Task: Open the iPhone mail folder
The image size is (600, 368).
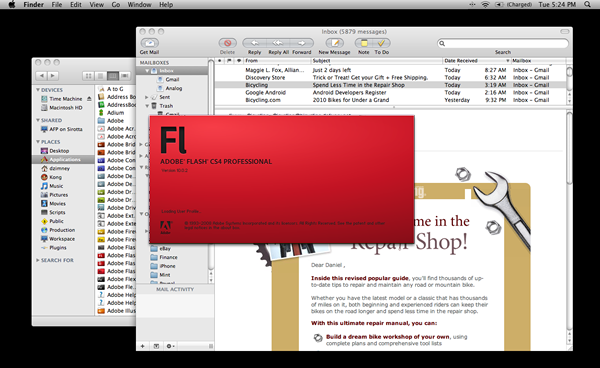Action: (163, 266)
